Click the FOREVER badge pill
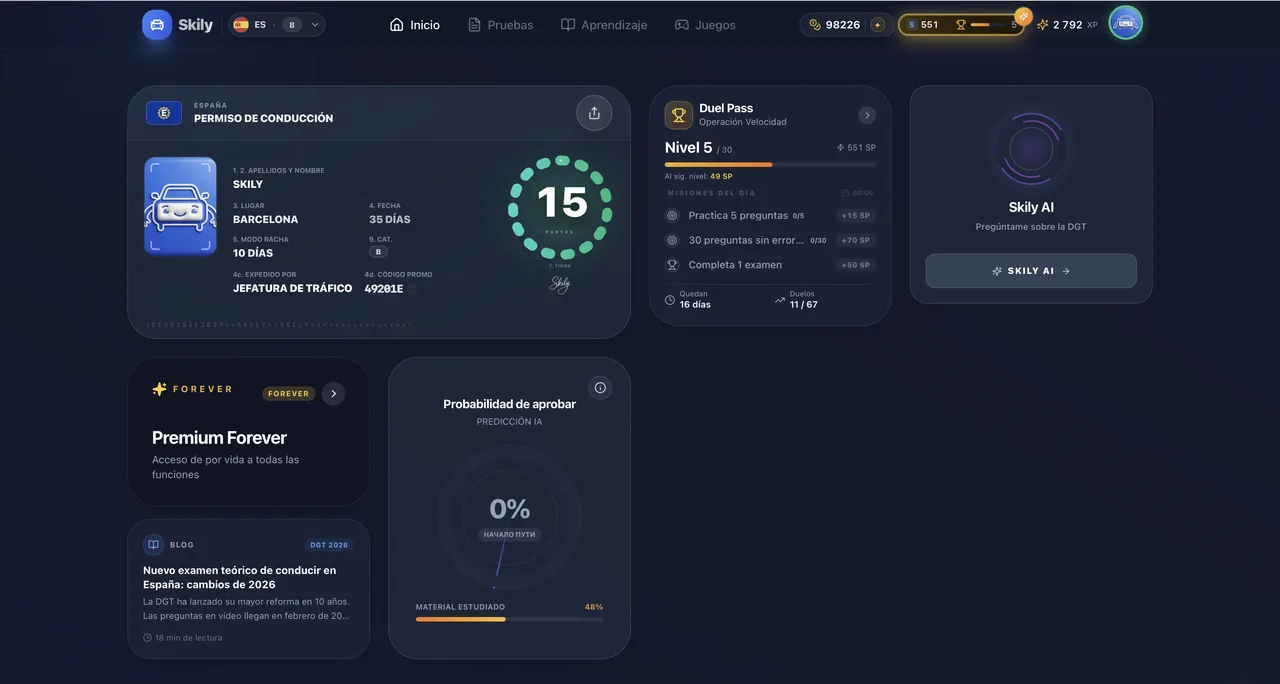This screenshot has height=684, width=1280. point(289,393)
